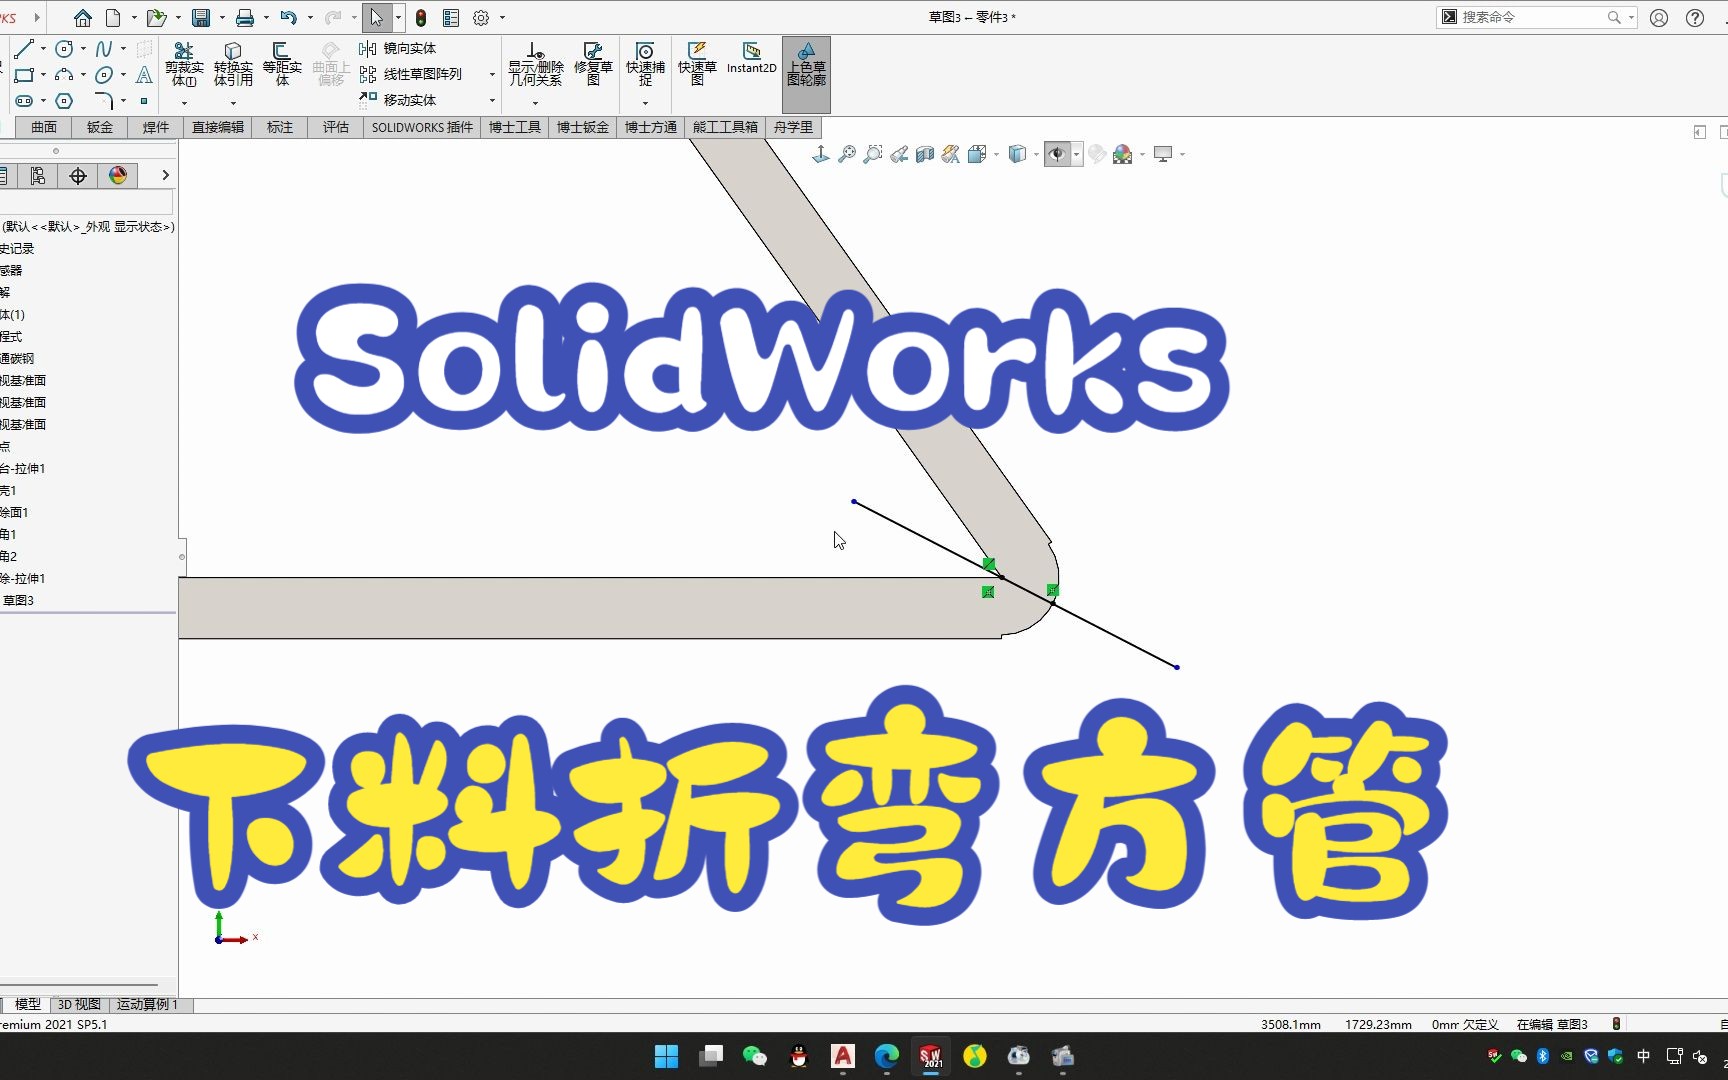Select the Zoom to Fit magnifier icon
Viewport: 1728px width, 1080px height.
click(x=846, y=153)
